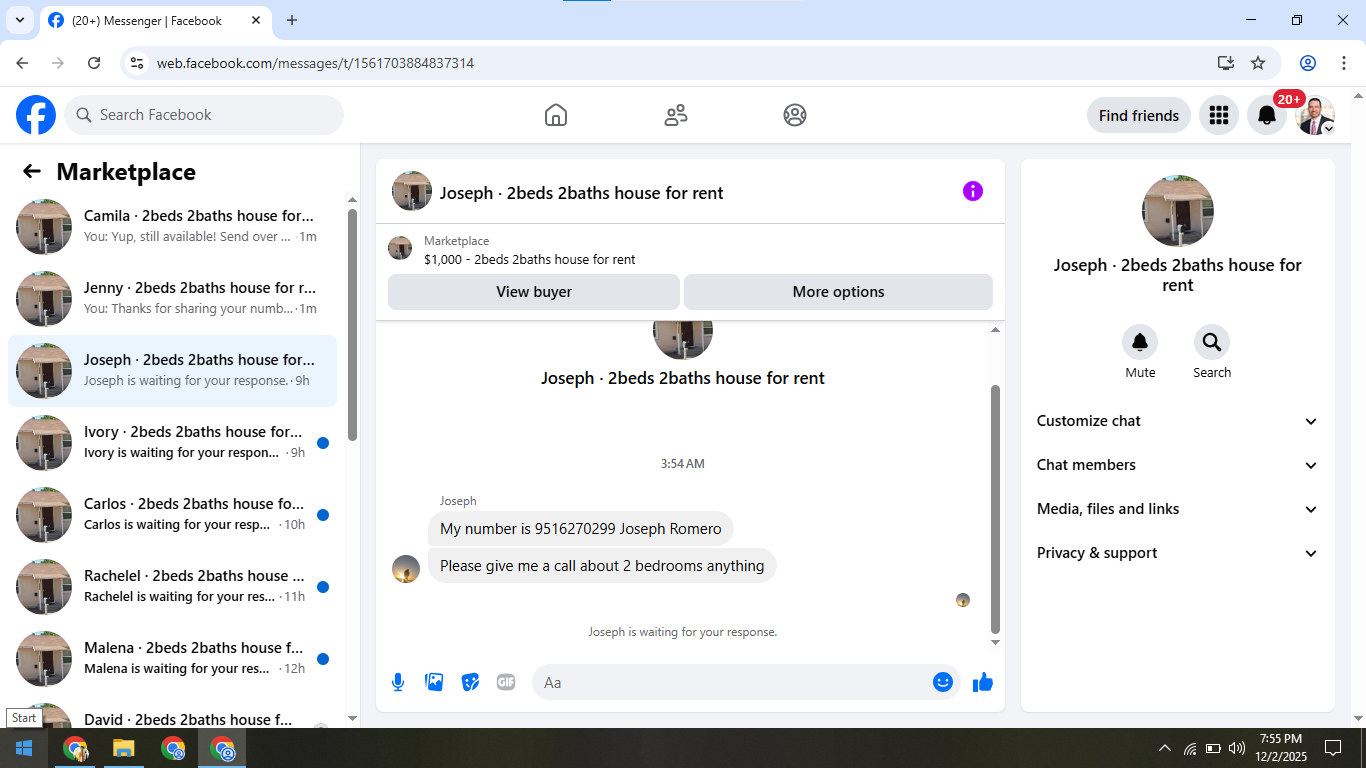Click Joseph's avatar beside his message
Viewport: 1366px width, 768px height.
pos(406,569)
